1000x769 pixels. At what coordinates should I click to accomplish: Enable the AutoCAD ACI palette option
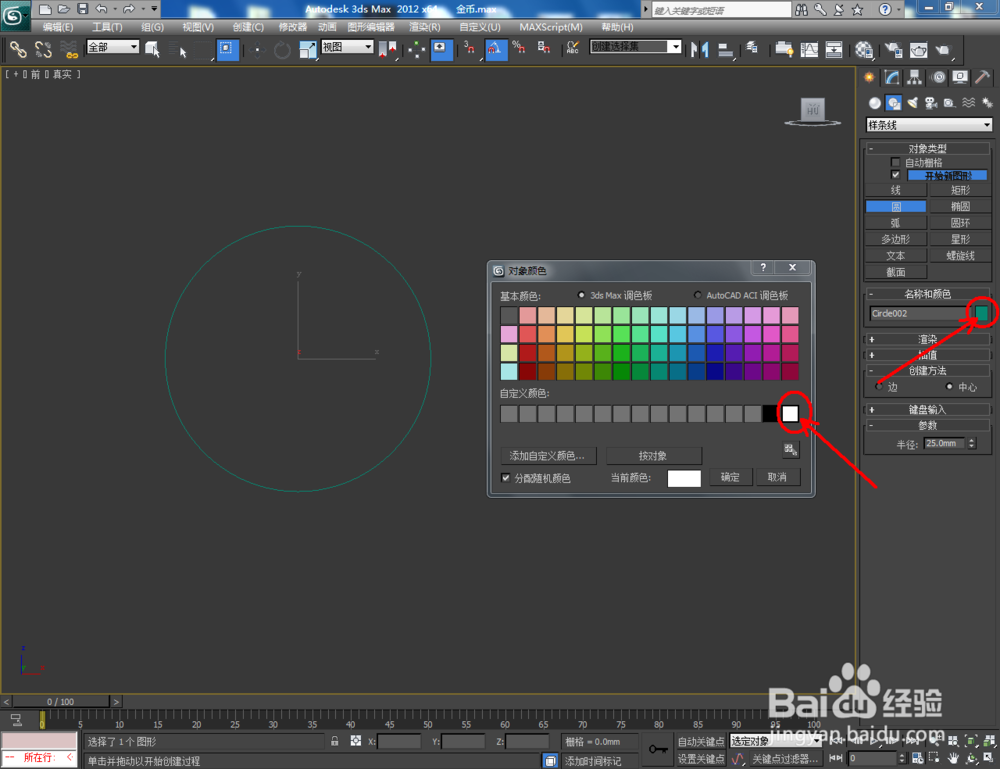(697, 296)
